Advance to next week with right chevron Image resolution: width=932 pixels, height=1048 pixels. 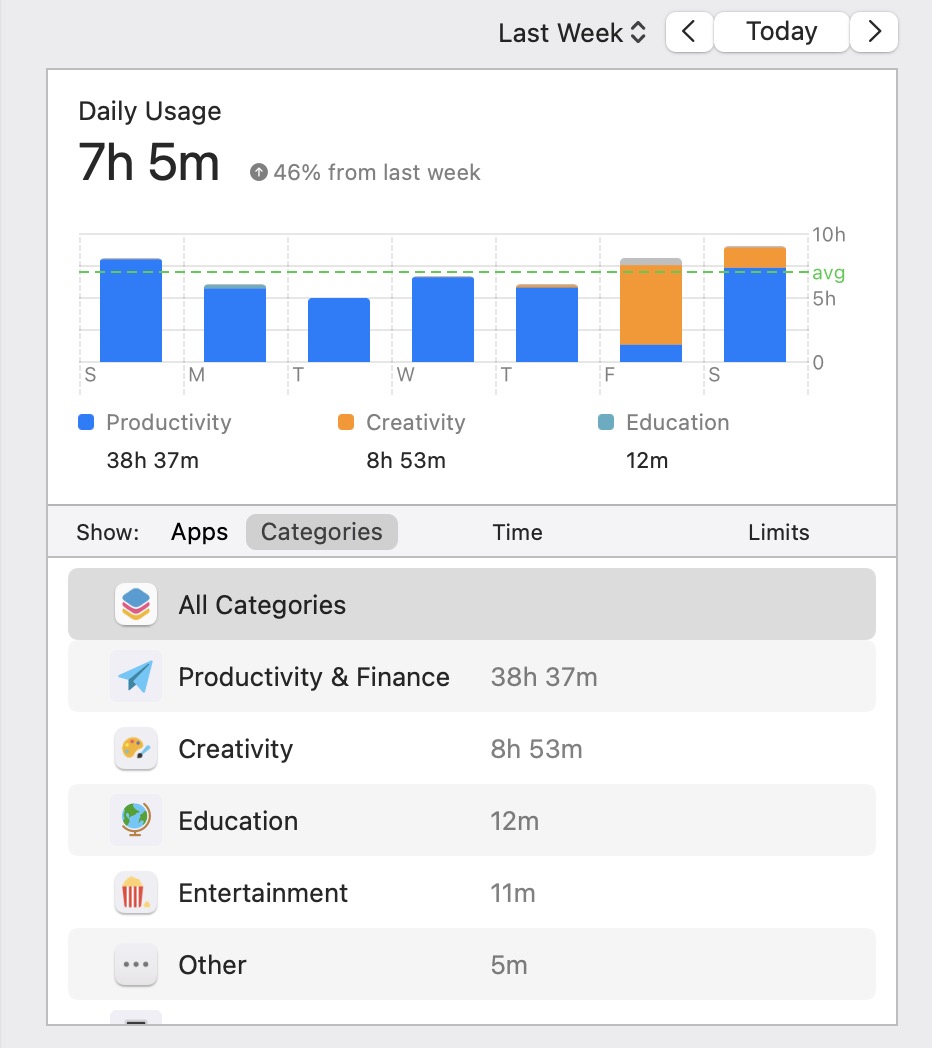(874, 32)
